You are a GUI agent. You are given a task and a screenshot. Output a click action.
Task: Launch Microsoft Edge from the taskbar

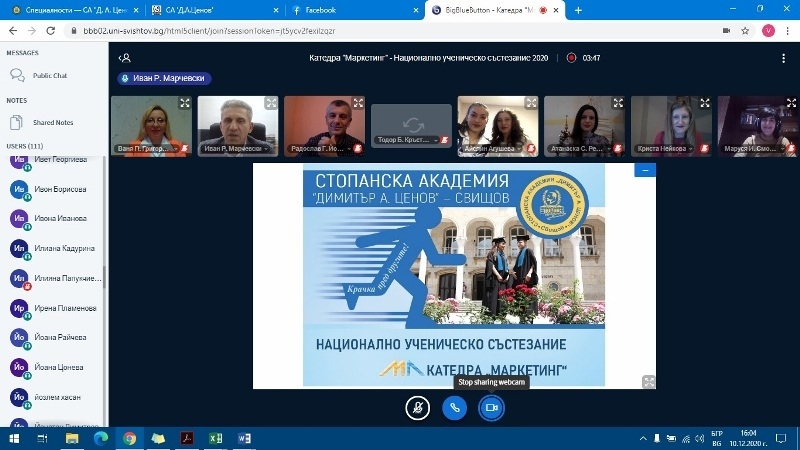pos(101,438)
